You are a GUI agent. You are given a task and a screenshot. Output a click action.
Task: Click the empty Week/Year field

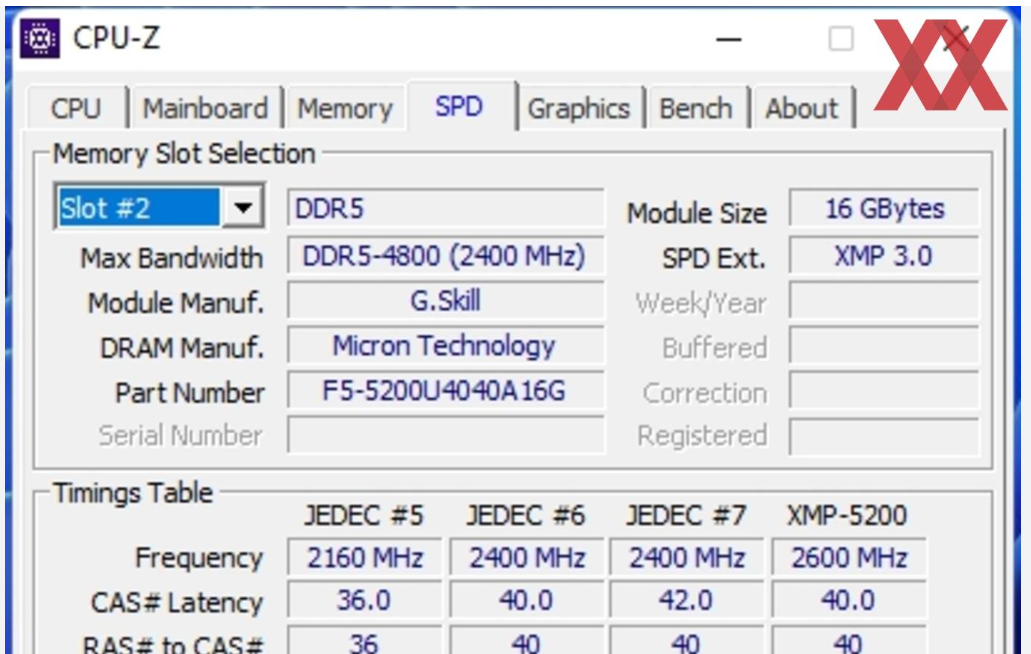coord(884,301)
